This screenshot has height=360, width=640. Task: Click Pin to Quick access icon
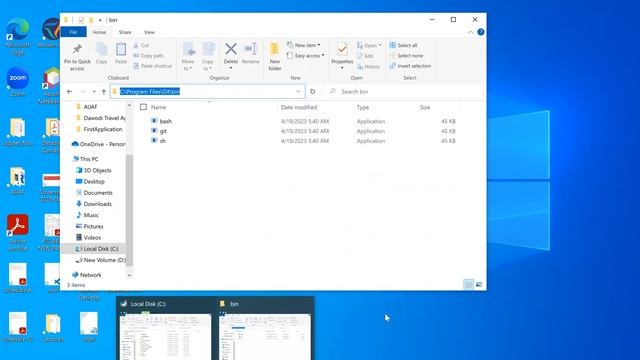click(x=77, y=50)
